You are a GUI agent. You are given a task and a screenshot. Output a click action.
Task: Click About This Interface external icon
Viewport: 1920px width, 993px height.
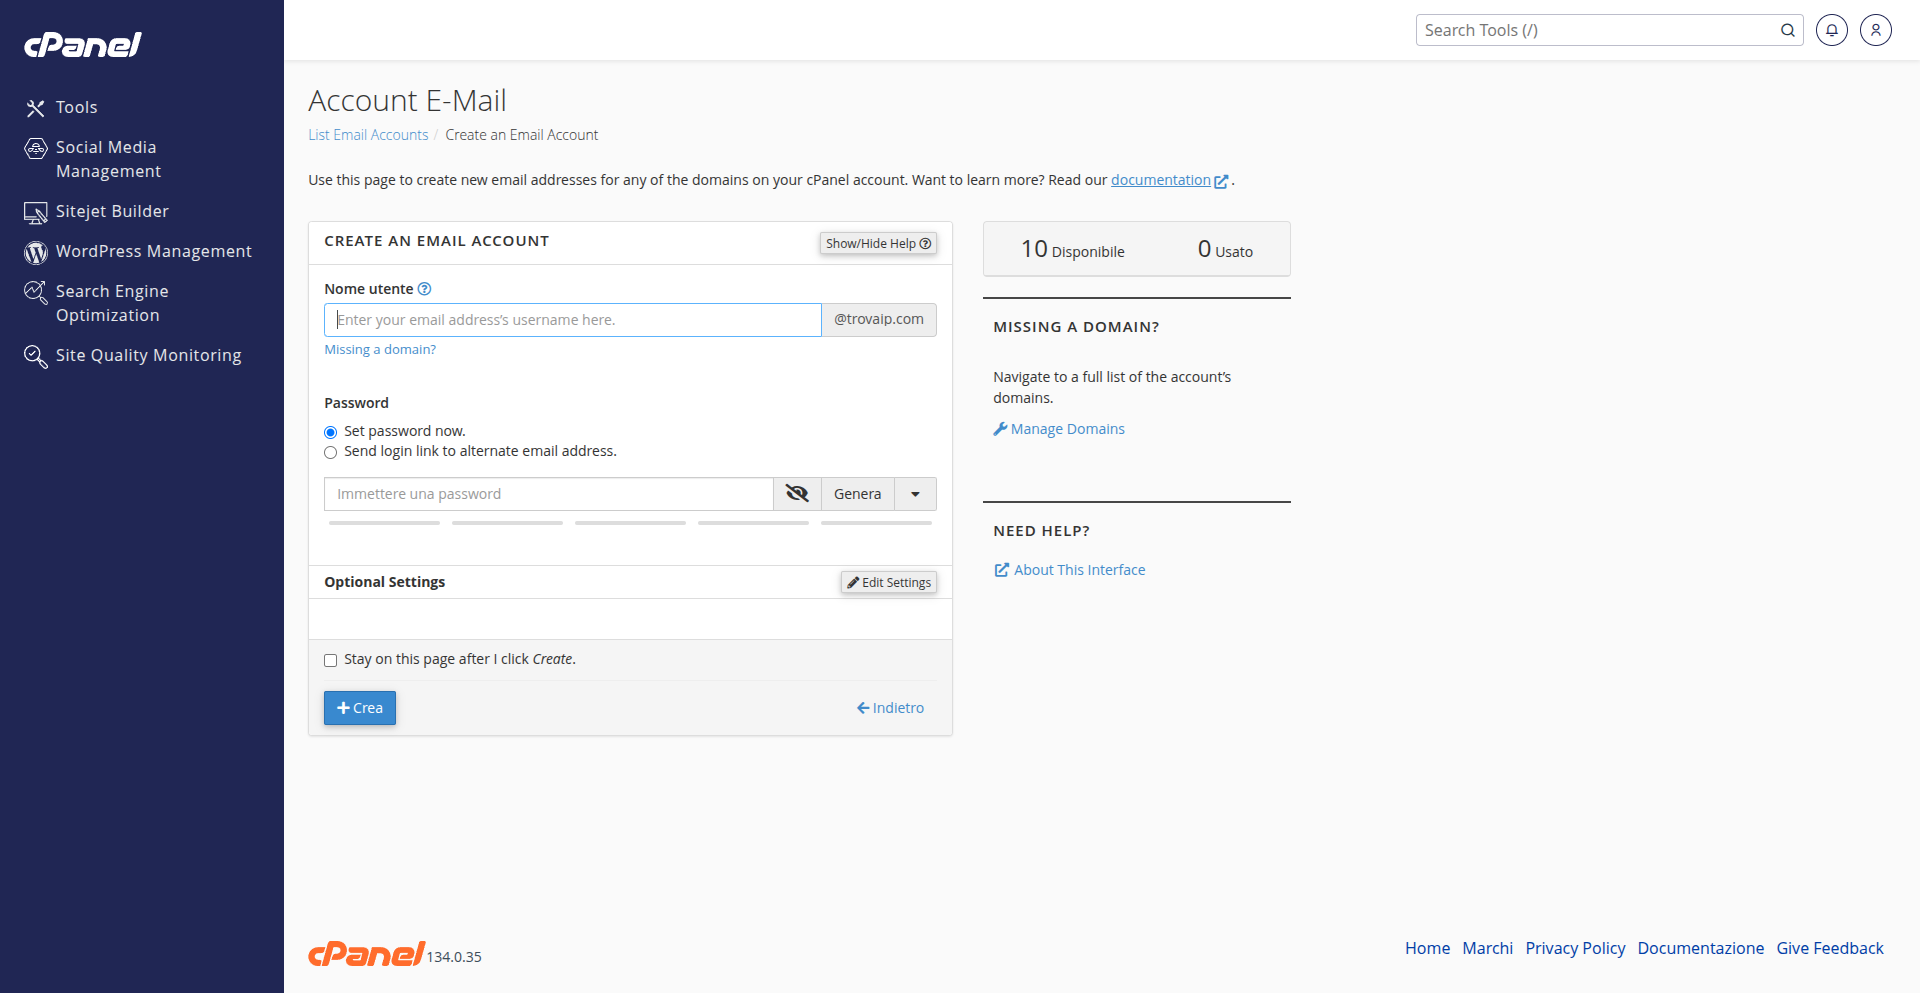1002,570
